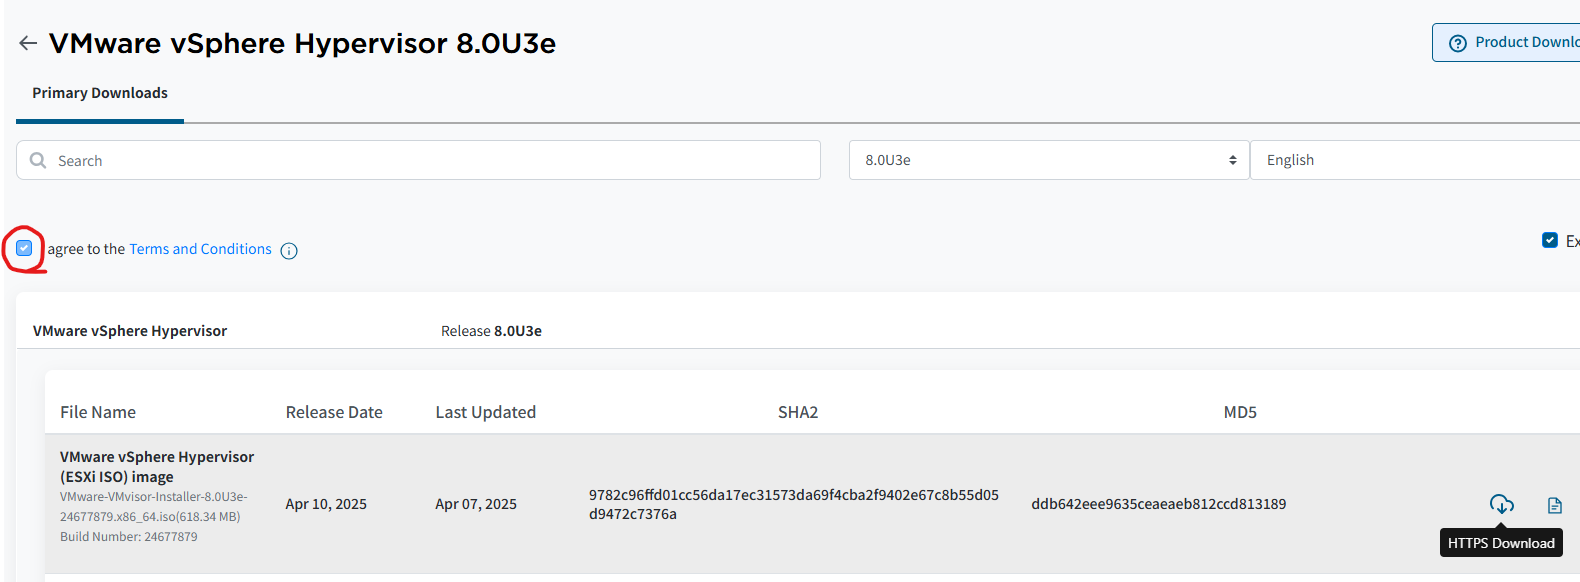Open the 8.0U3e version dropdown

point(1048,160)
